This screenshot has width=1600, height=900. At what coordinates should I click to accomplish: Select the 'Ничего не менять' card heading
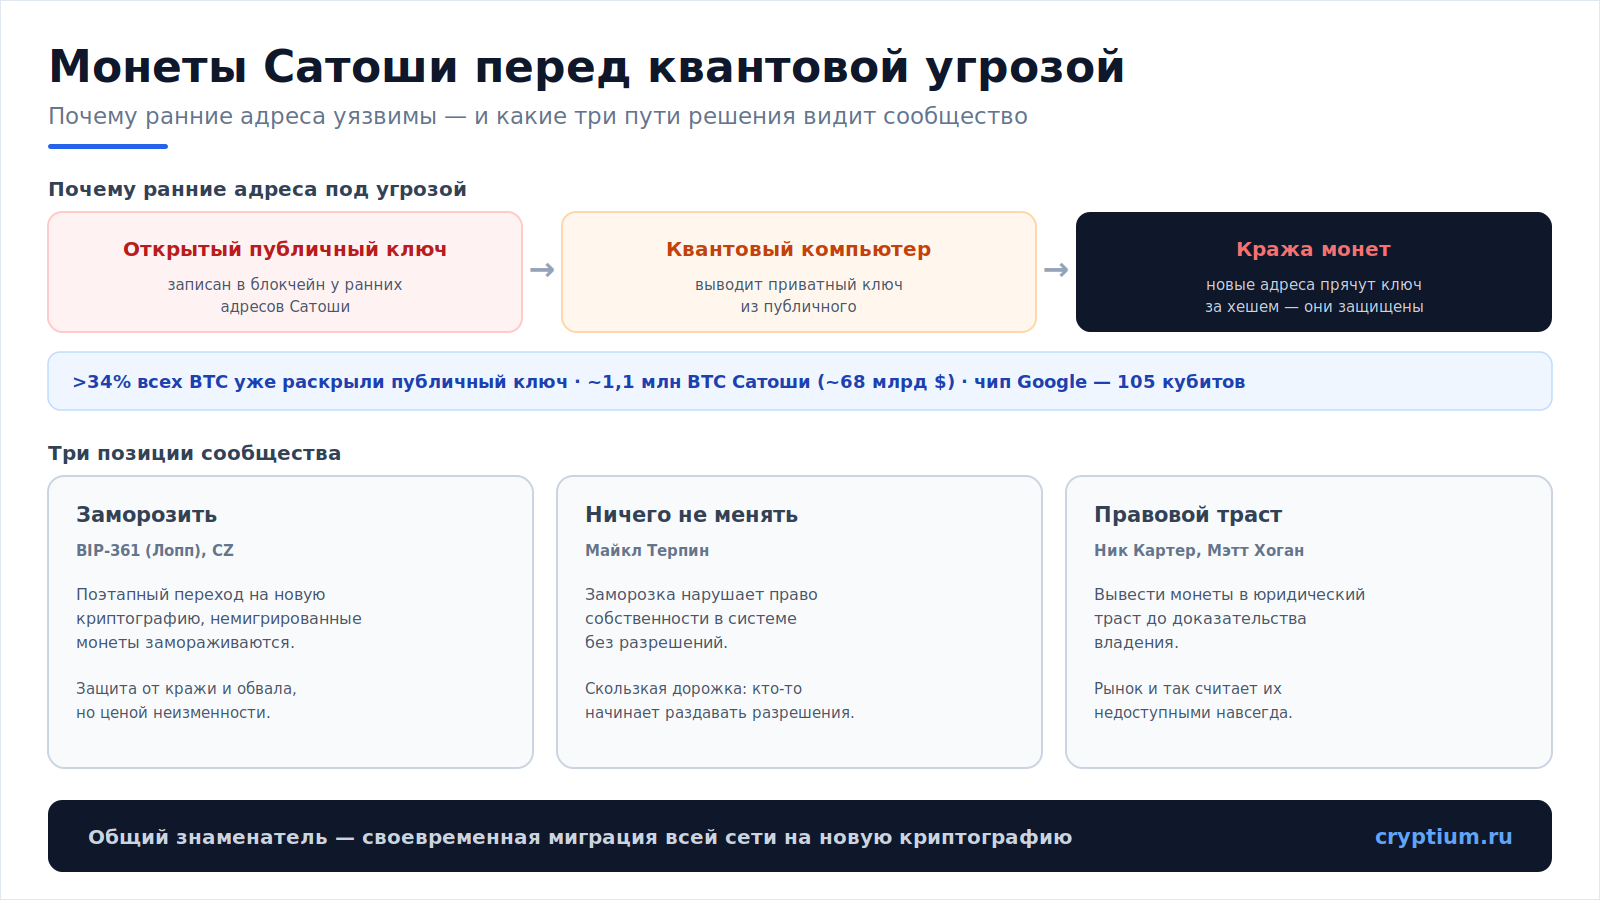(692, 514)
